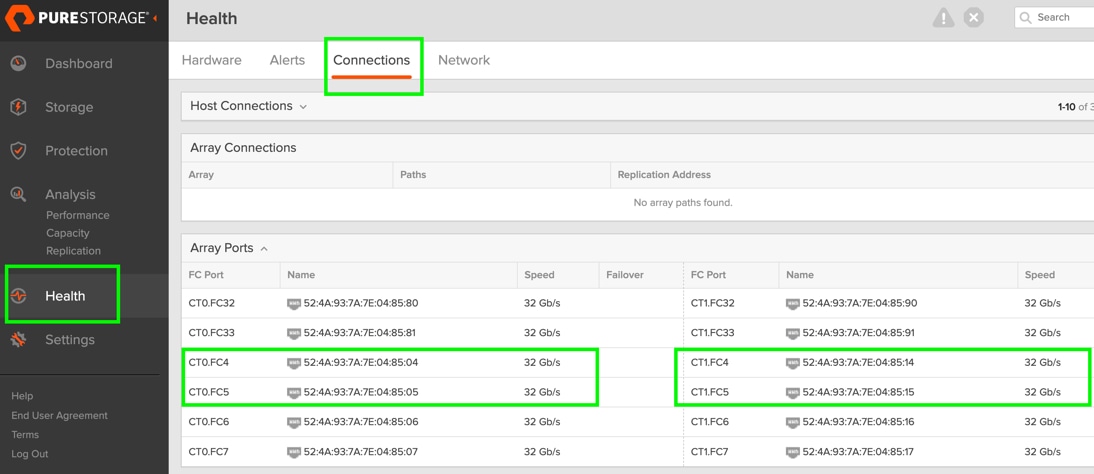
Task: Click the gray X status icon
Action: [974, 18]
